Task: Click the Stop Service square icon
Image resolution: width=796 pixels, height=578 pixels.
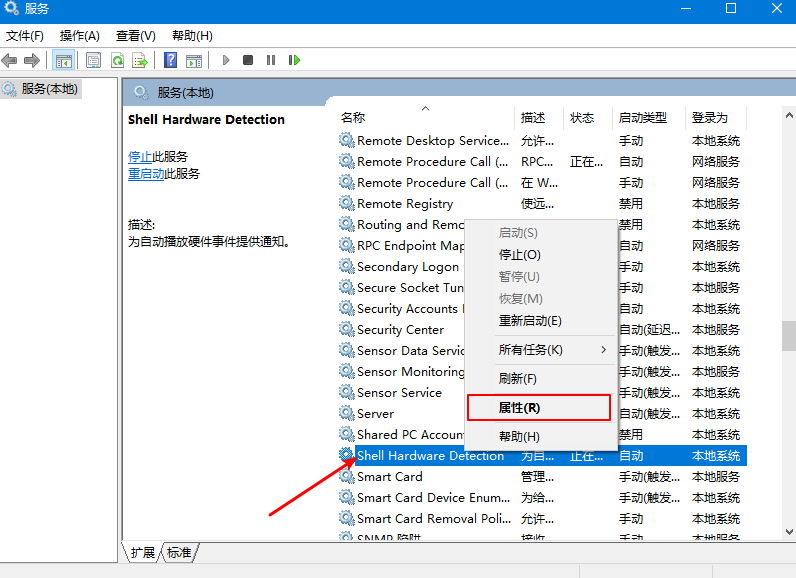Action: click(x=248, y=60)
